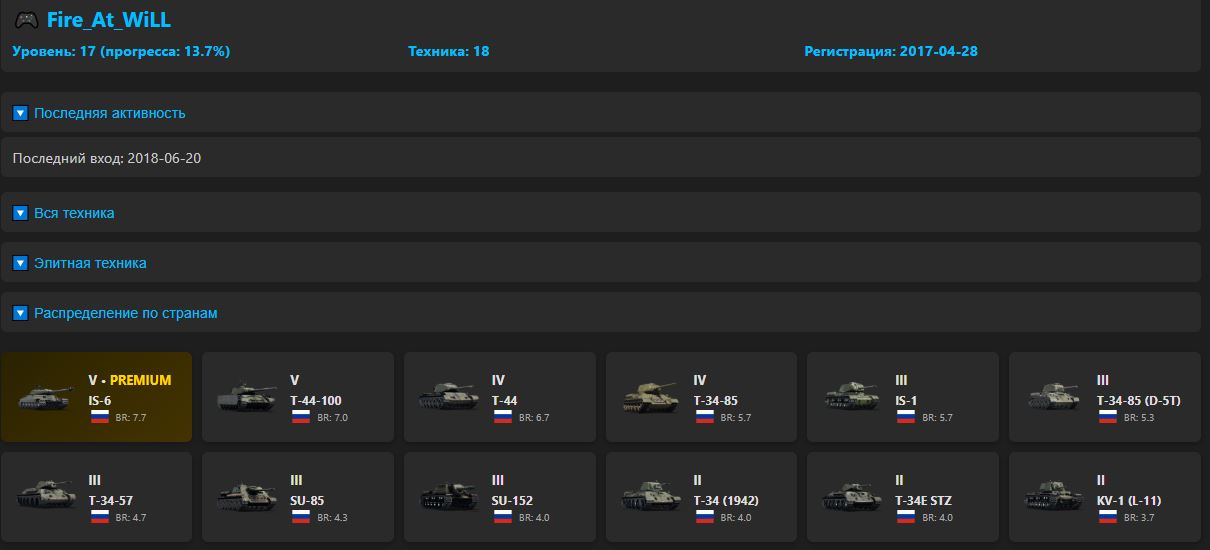Click the Russian flag under IS-1
1210x550 pixels.
click(x=905, y=417)
